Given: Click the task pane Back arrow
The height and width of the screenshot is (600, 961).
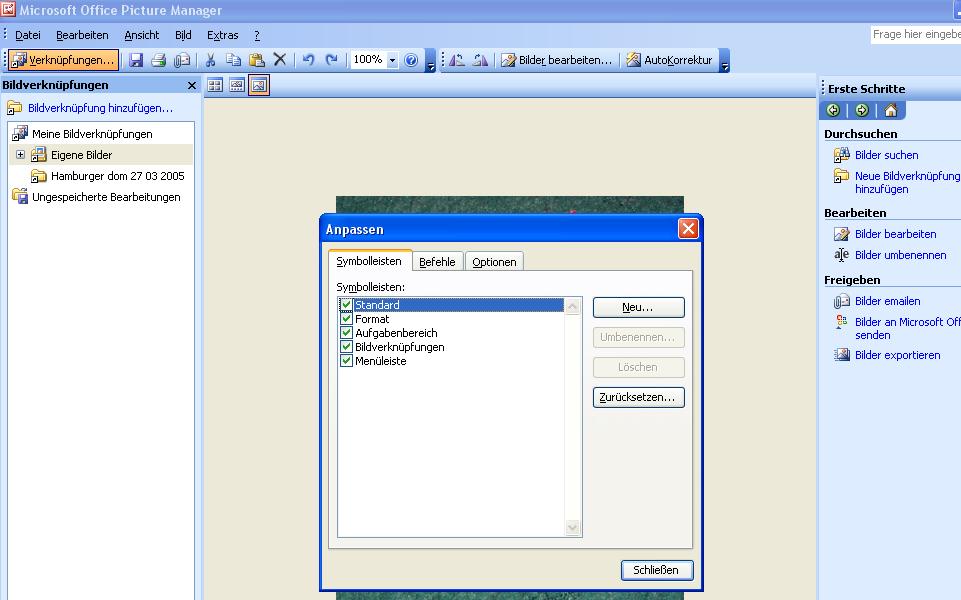Looking at the screenshot, I should pyautogui.click(x=833, y=110).
